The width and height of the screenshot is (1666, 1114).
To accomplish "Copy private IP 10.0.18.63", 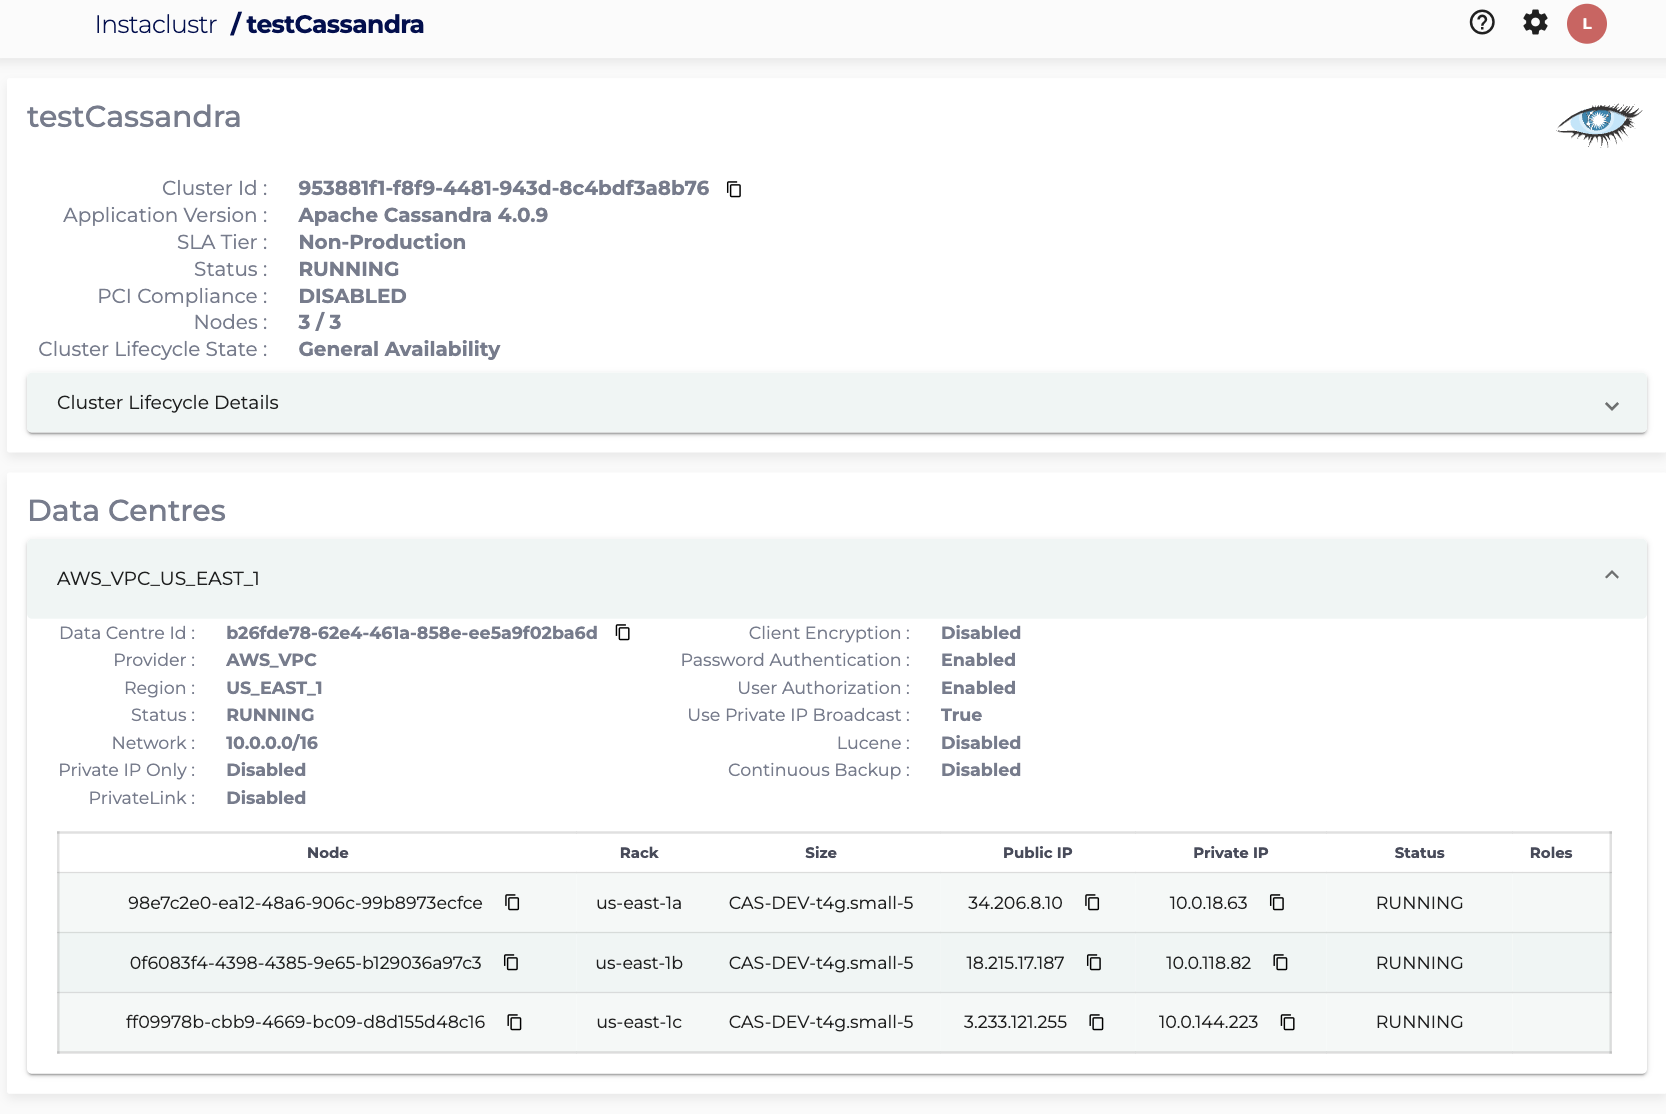I will [x=1277, y=903].
